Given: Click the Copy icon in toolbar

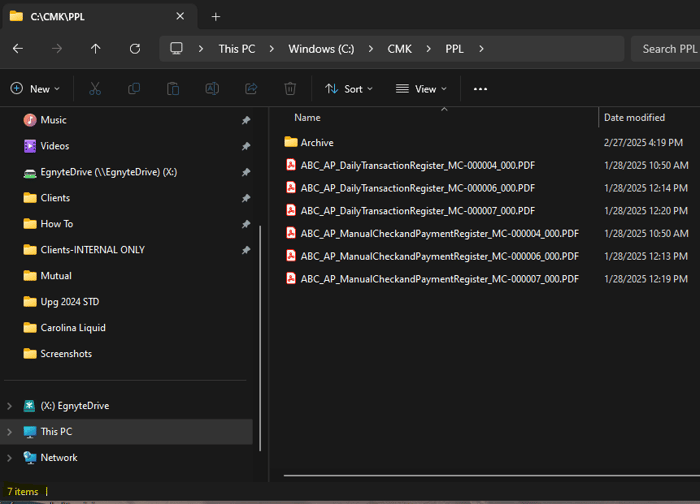Looking at the screenshot, I should pyautogui.click(x=134, y=89).
